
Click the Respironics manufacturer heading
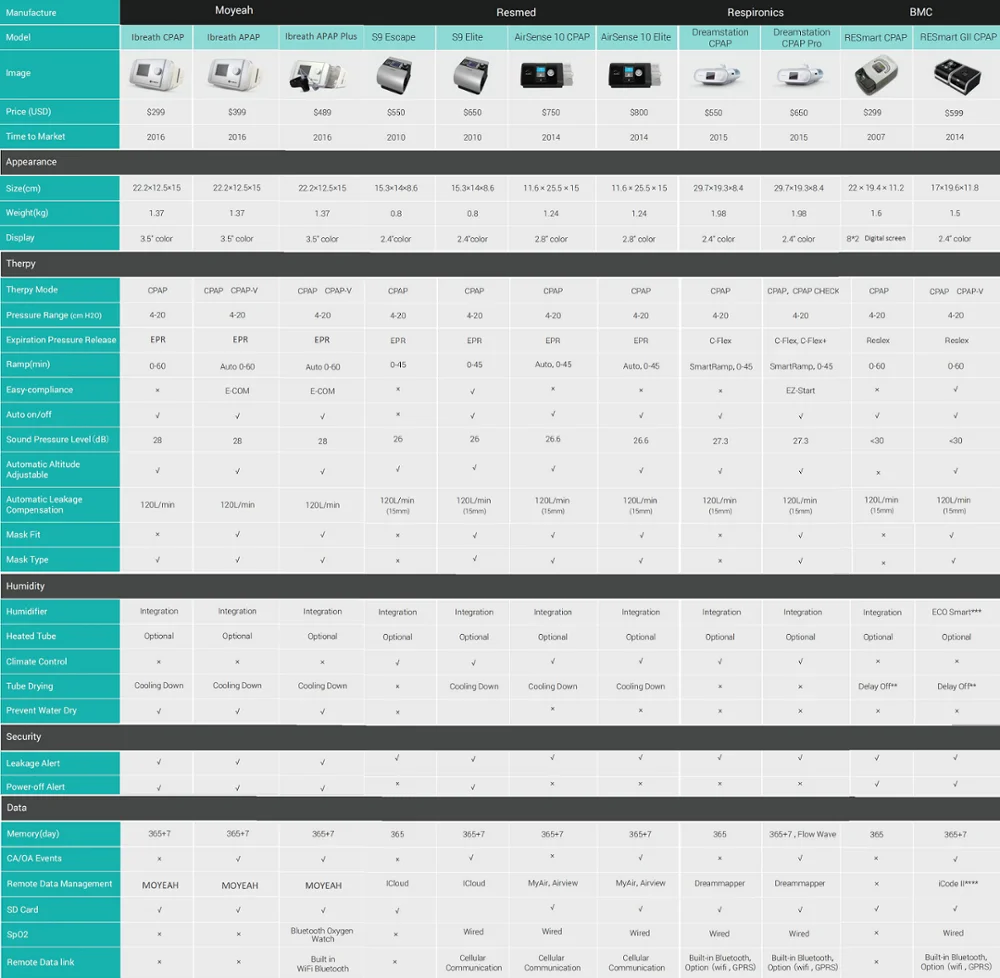(x=755, y=12)
